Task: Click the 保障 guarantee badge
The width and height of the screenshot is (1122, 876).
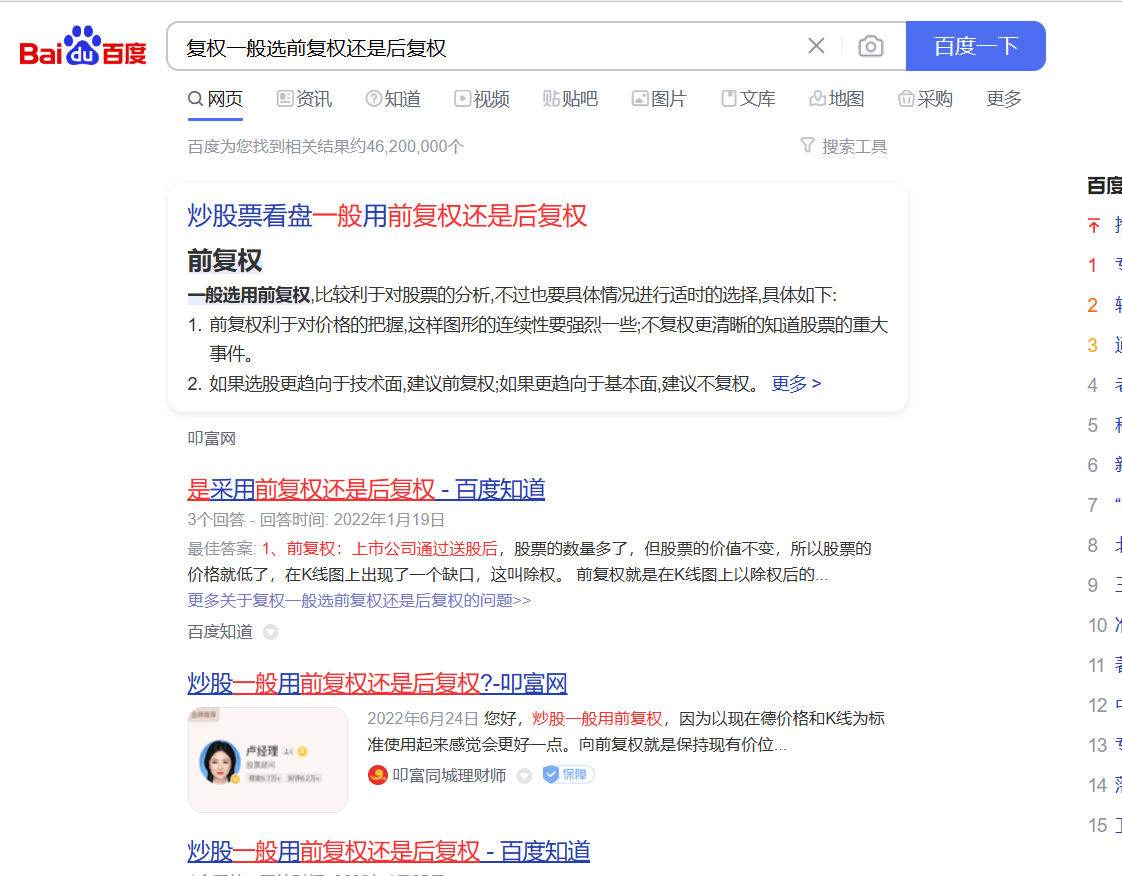Action: [568, 774]
